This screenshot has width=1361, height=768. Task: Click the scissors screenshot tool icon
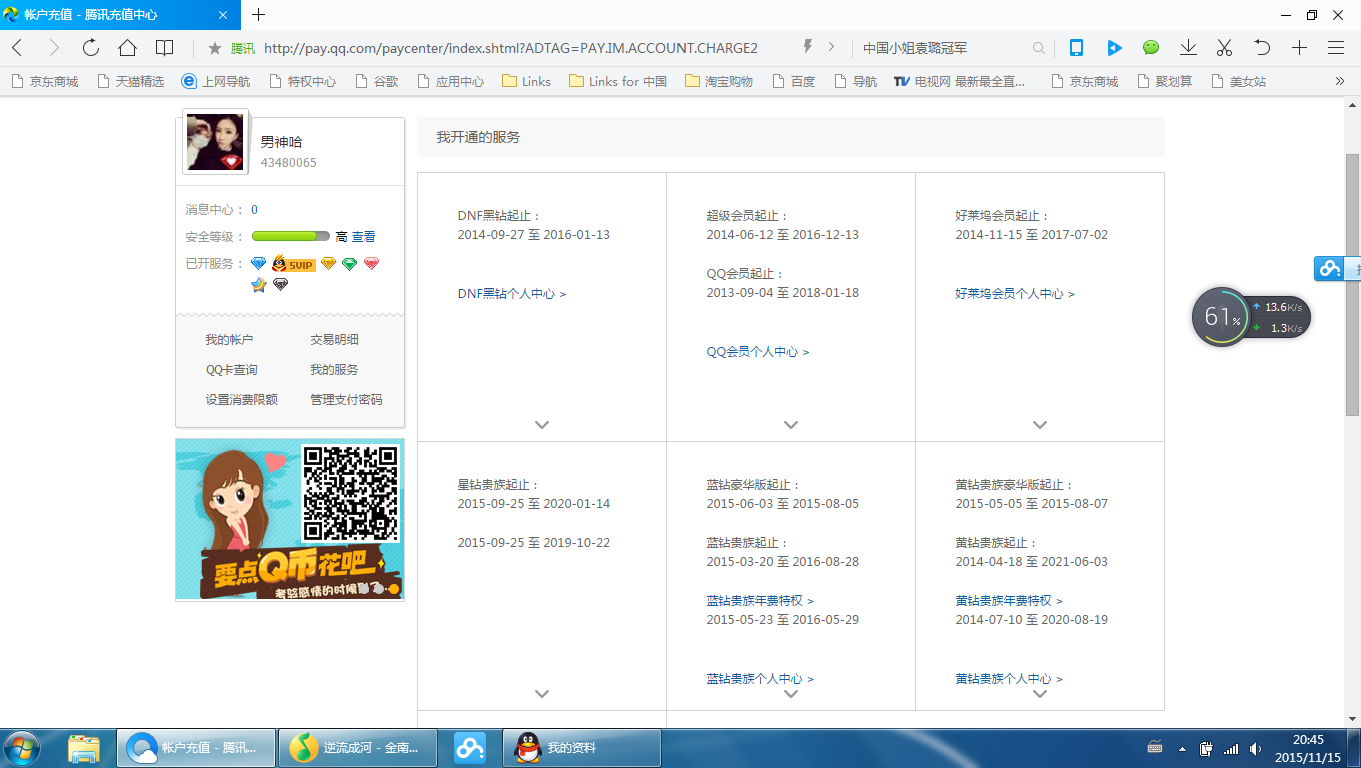pyautogui.click(x=1225, y=48)
